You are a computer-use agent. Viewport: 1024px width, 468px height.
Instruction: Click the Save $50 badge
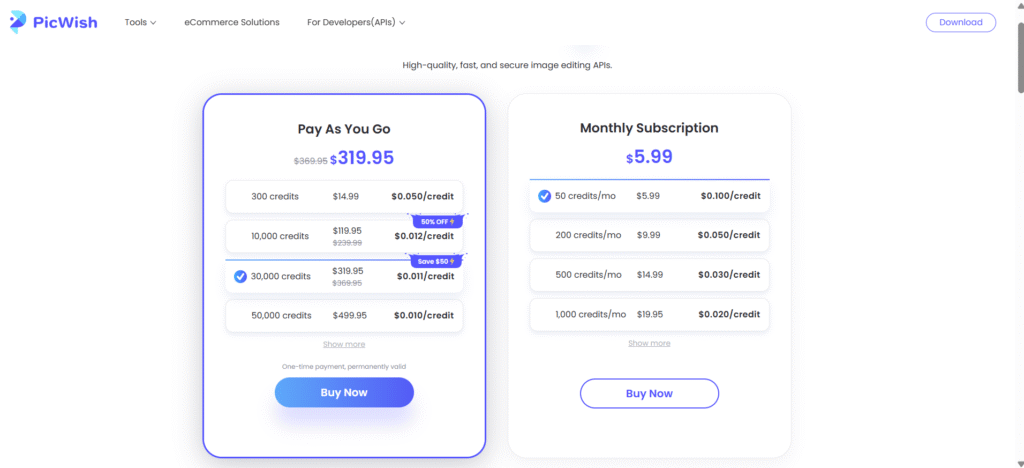[x=435, y=261]
